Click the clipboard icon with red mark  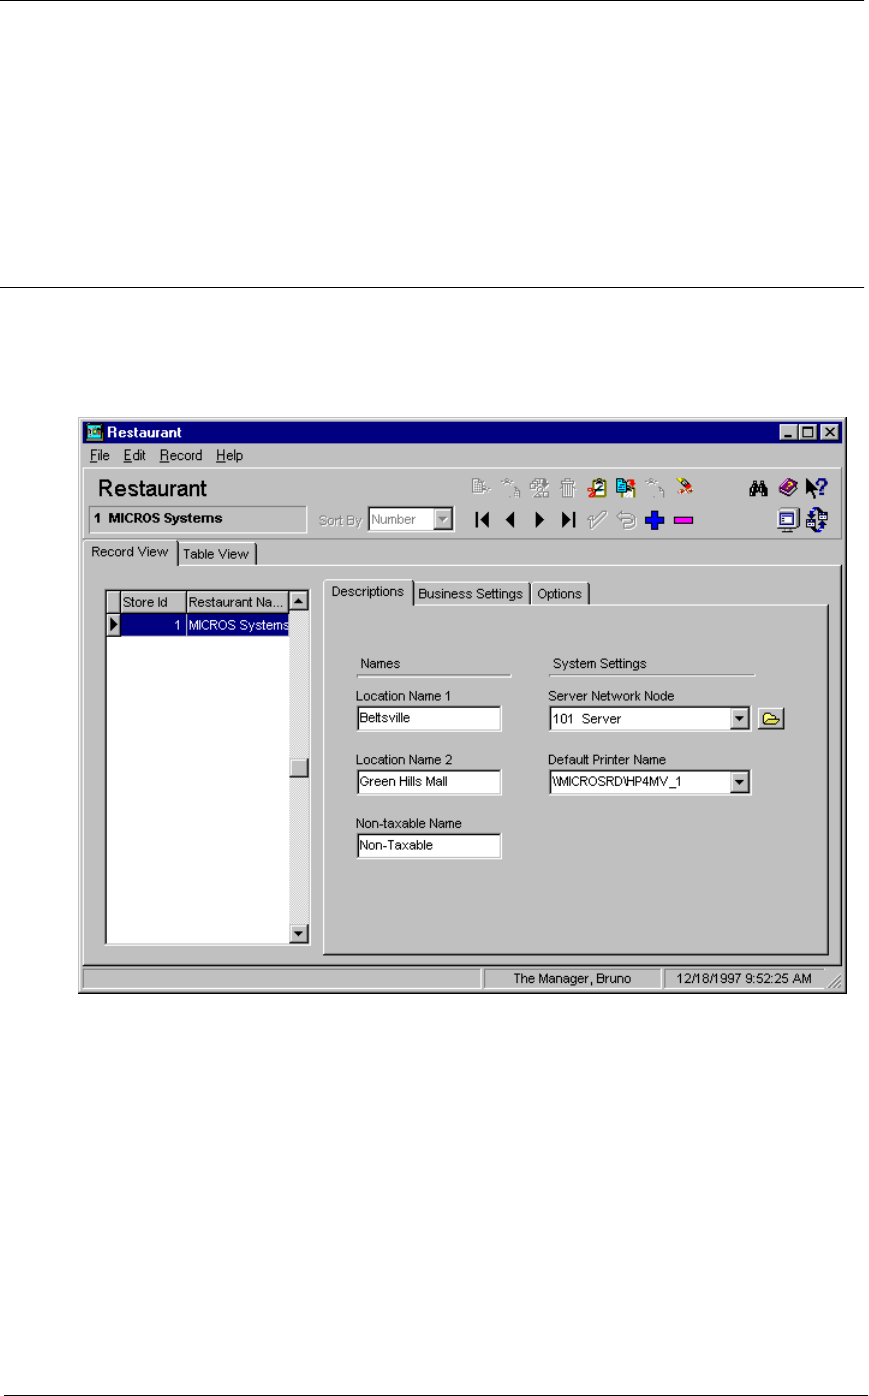click(597, 488)
